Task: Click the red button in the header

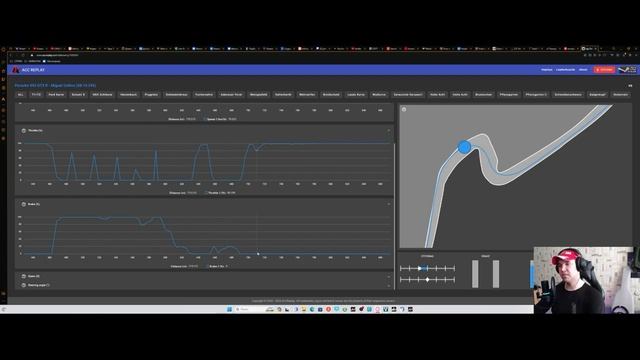Action: click(x=604, y=70)
